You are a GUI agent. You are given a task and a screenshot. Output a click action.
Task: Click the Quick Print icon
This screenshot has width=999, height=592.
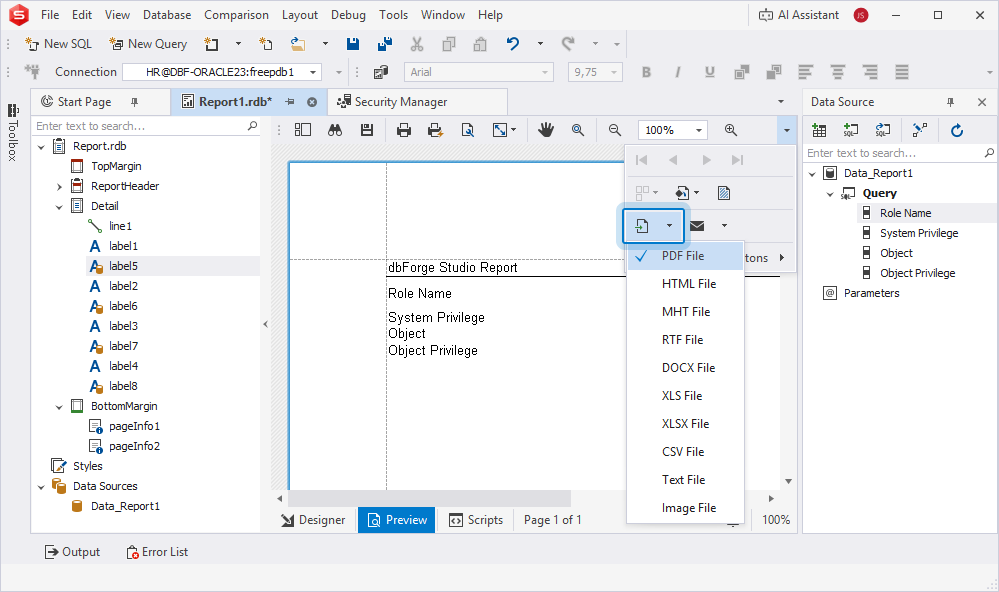435,130
